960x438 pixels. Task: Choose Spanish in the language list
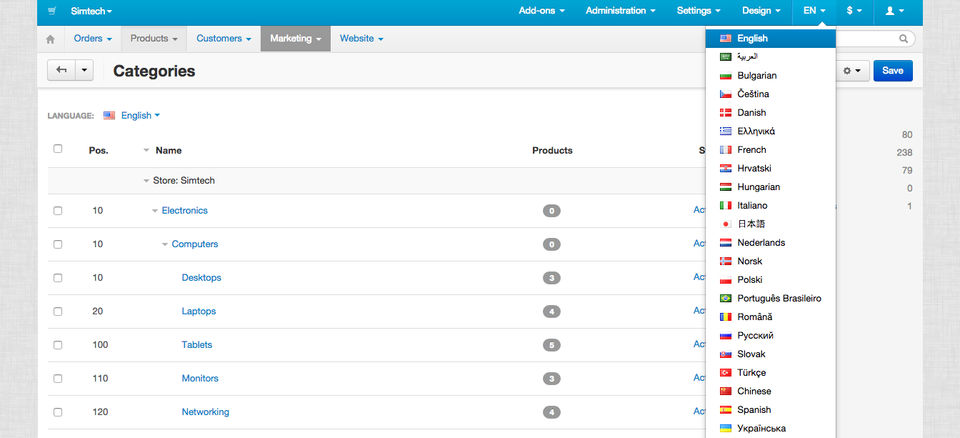tap(754, 410)
